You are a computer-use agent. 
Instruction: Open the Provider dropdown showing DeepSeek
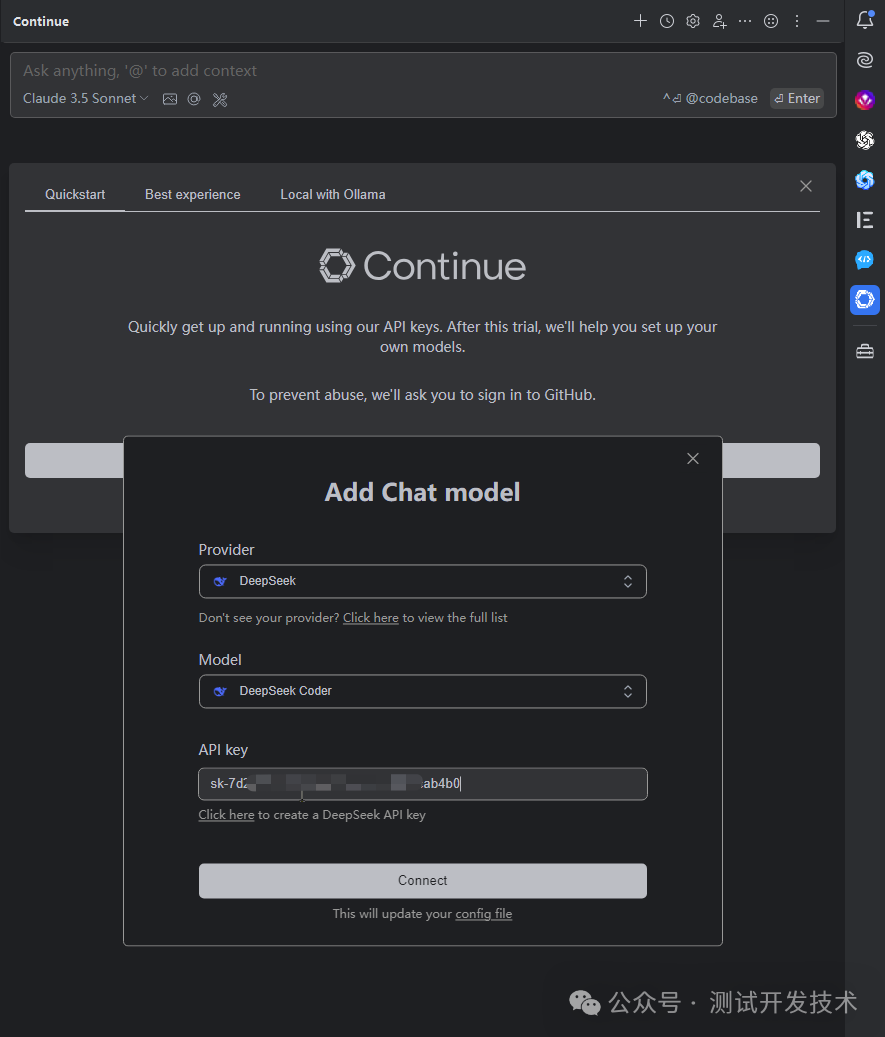coord(423,581)
